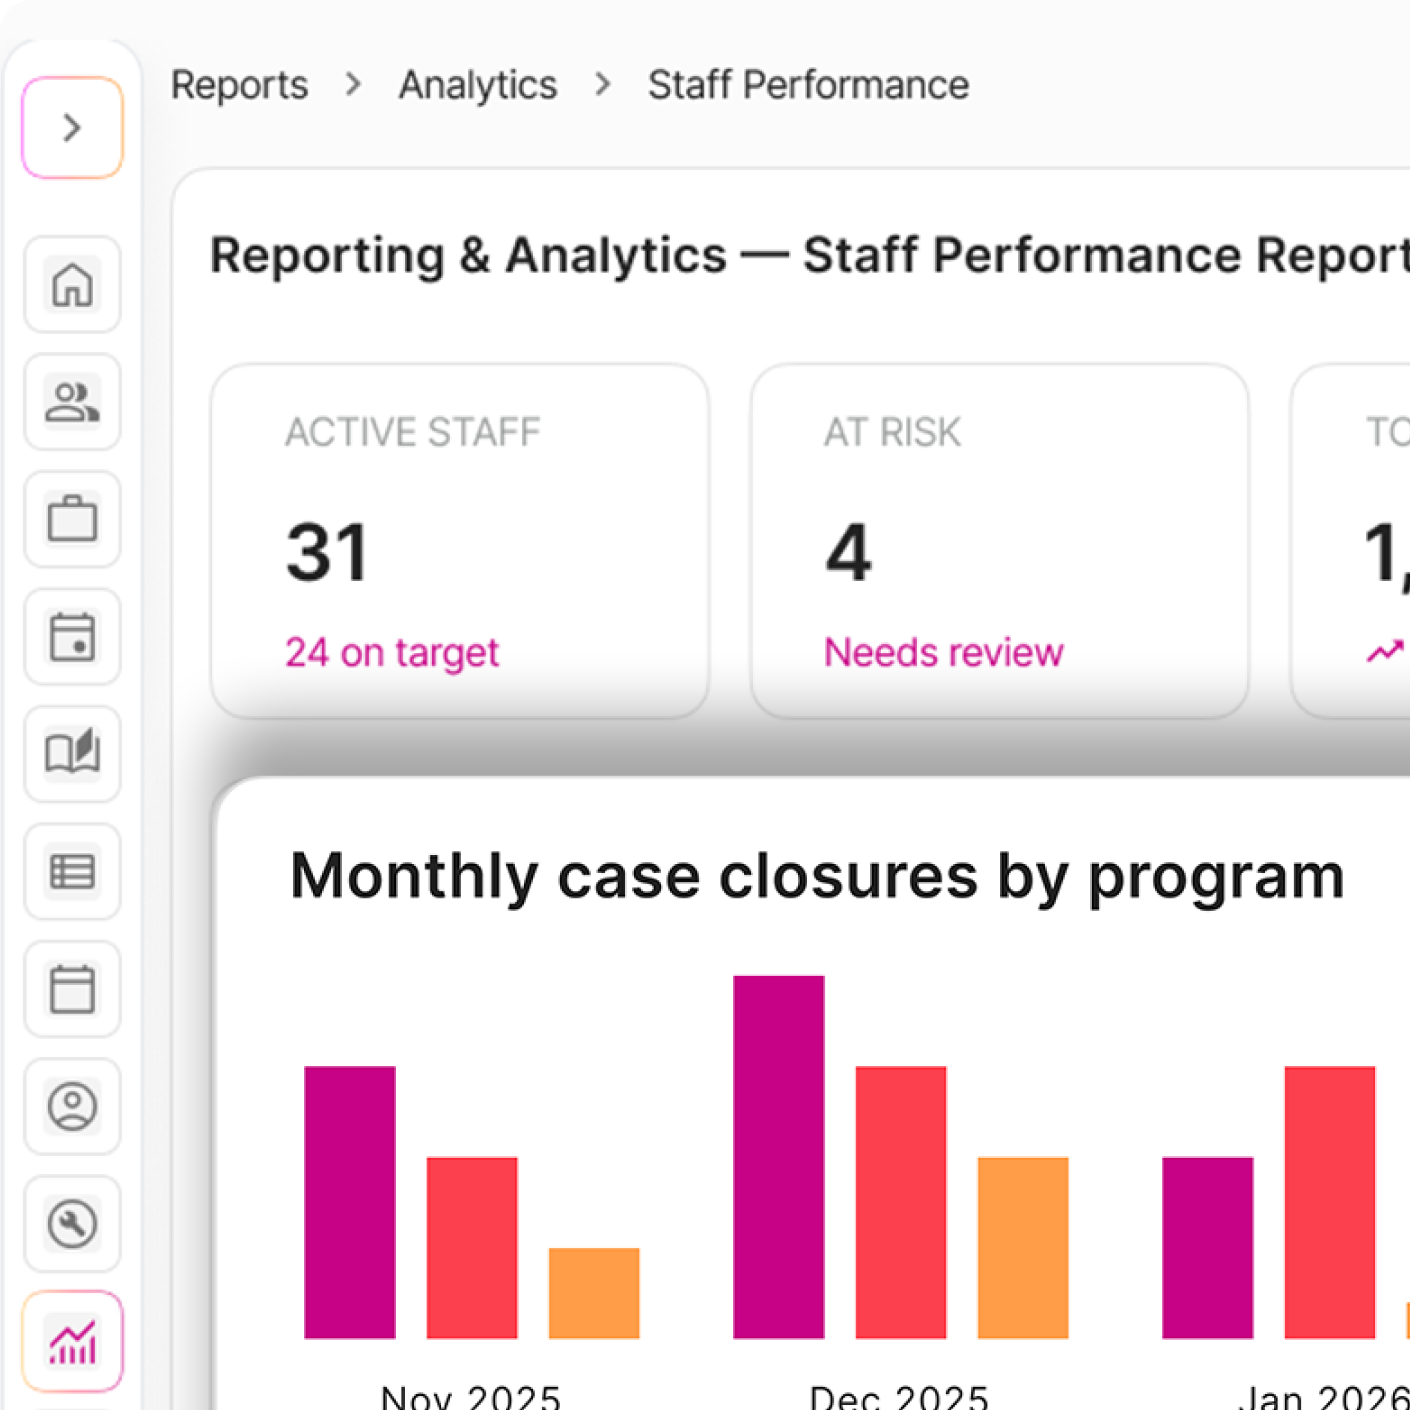This screenshot has width=1410, height=1410.
Task: Select the AT RISK stat card
Action: (x=999, y=540)
